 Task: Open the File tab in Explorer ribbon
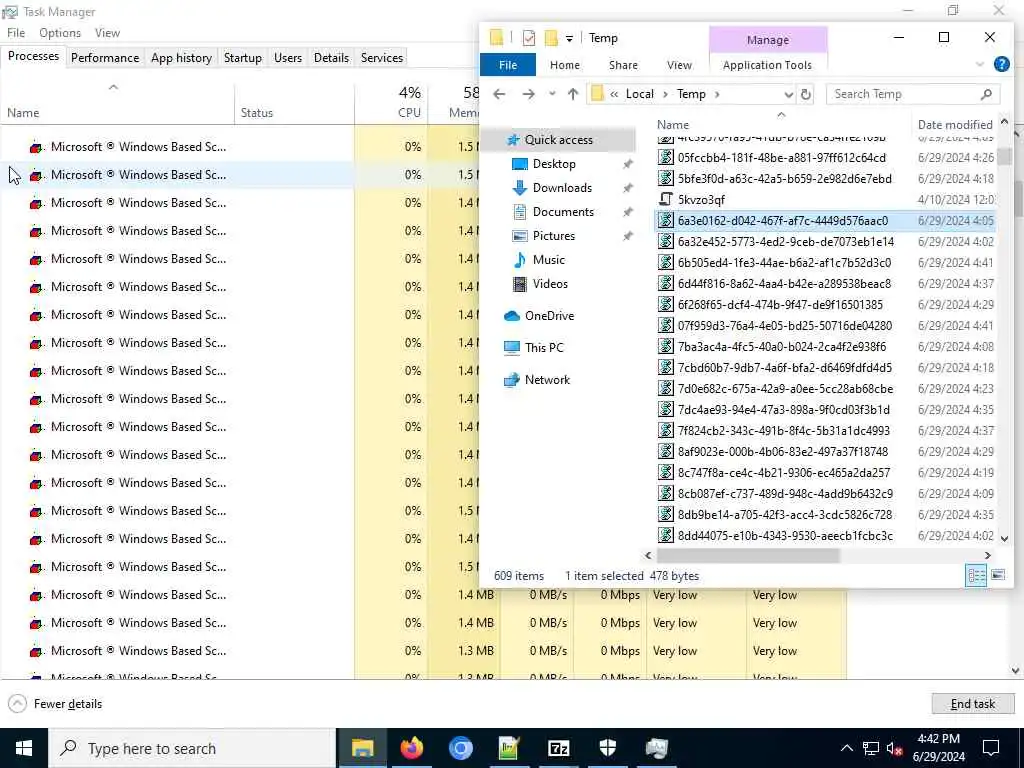coord(507,65)
